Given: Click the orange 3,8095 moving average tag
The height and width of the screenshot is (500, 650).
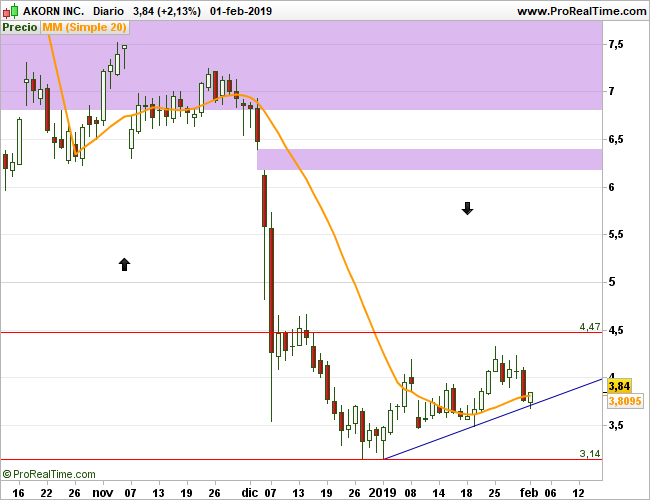Looking at the screenshot, I should click(x=626, y=401).
